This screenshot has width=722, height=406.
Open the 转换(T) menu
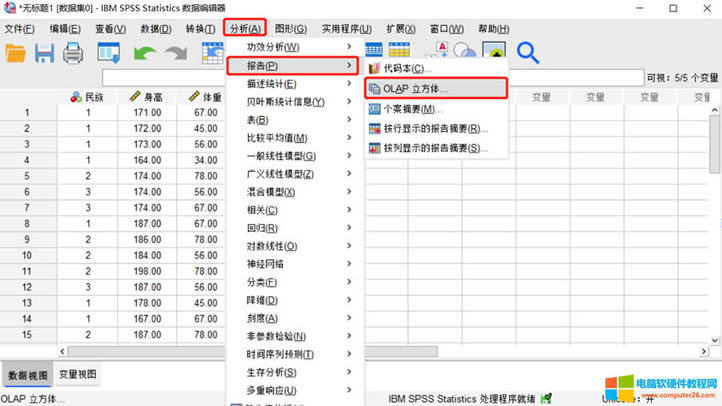200,29
